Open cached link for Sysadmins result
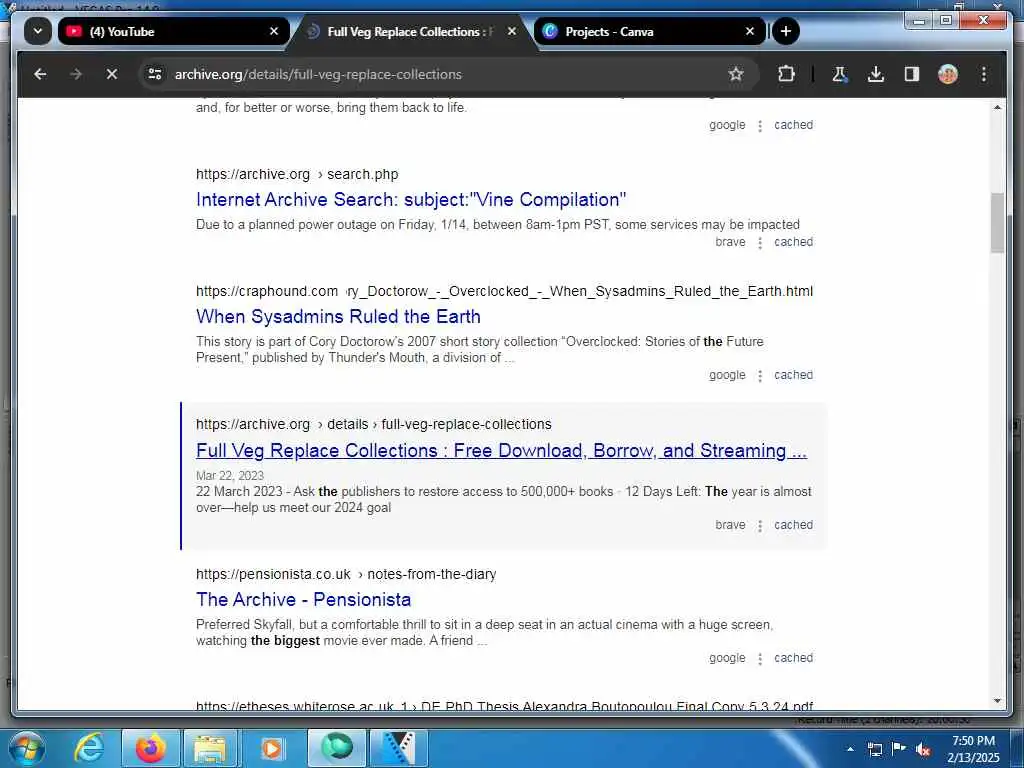Image resolution: width=1024 pixels, height=768 pixels. 793,376
